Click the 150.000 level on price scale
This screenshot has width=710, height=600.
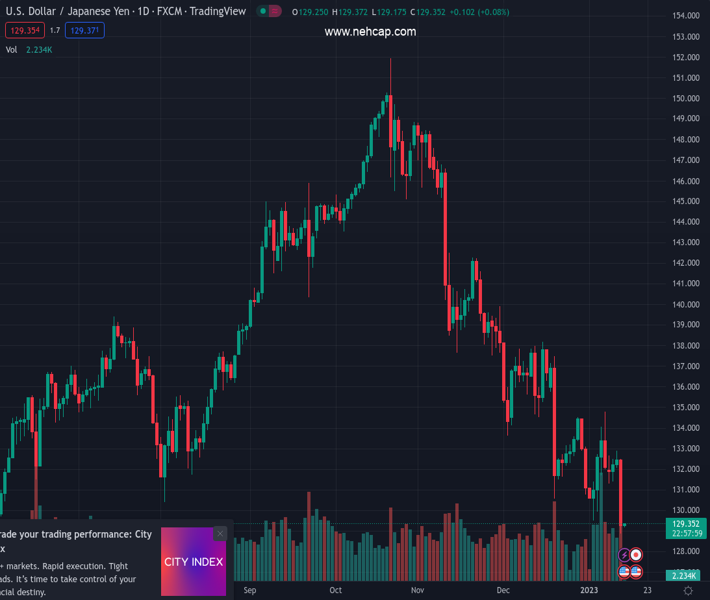(685, 98)
